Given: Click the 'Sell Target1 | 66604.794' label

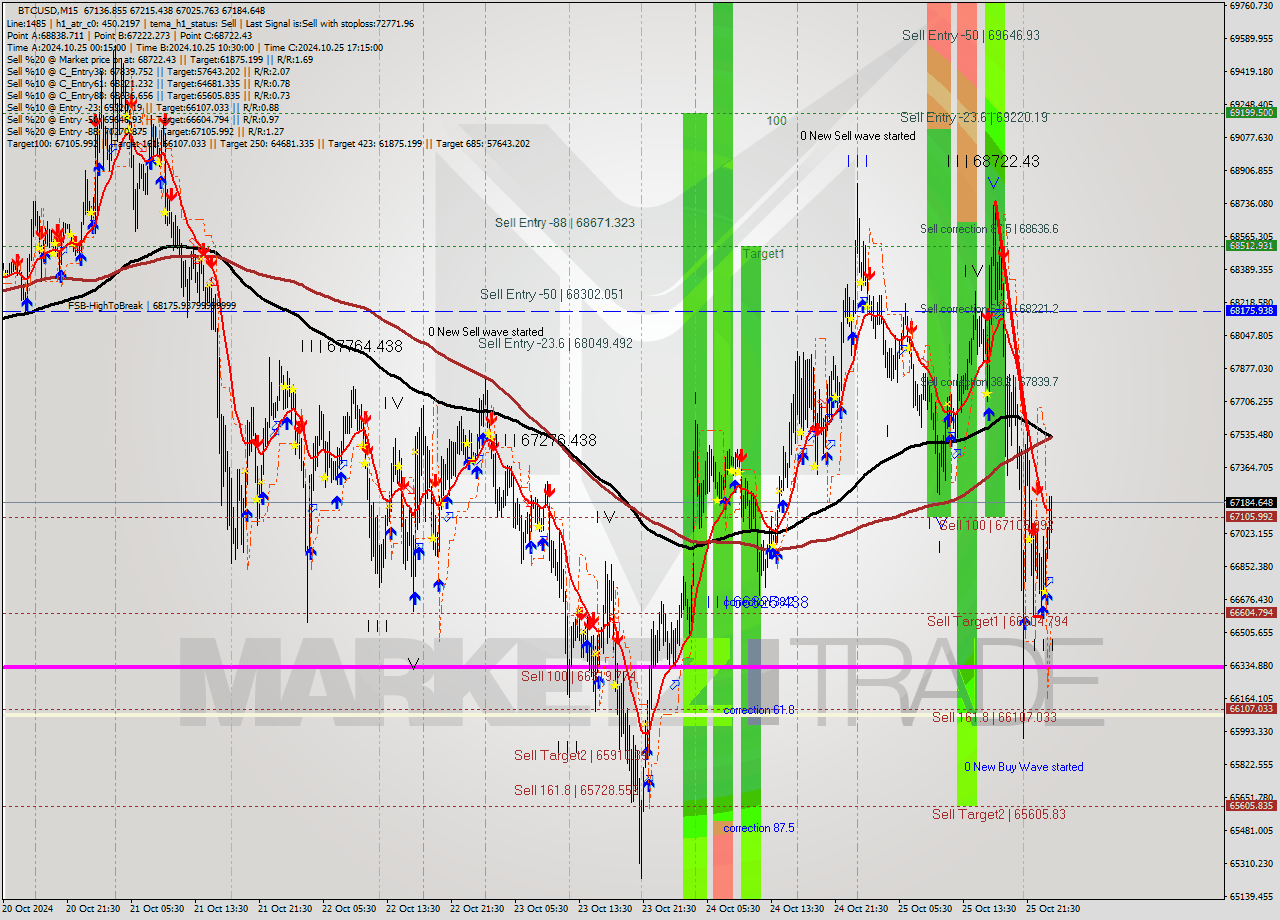Looking at the screenshot, I should pyautogui.click(x=997, y=621).
